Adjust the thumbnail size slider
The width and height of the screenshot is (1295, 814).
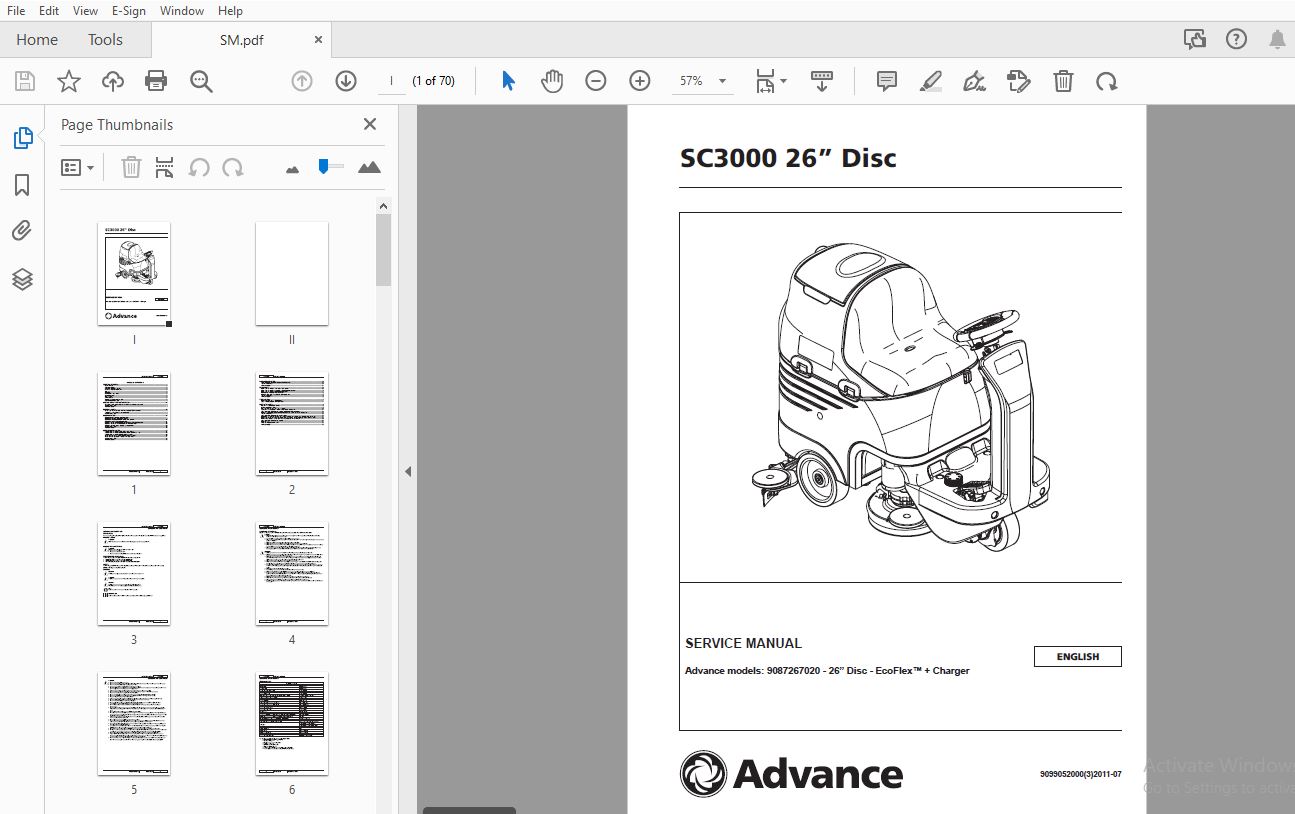(x=331, y=166)
